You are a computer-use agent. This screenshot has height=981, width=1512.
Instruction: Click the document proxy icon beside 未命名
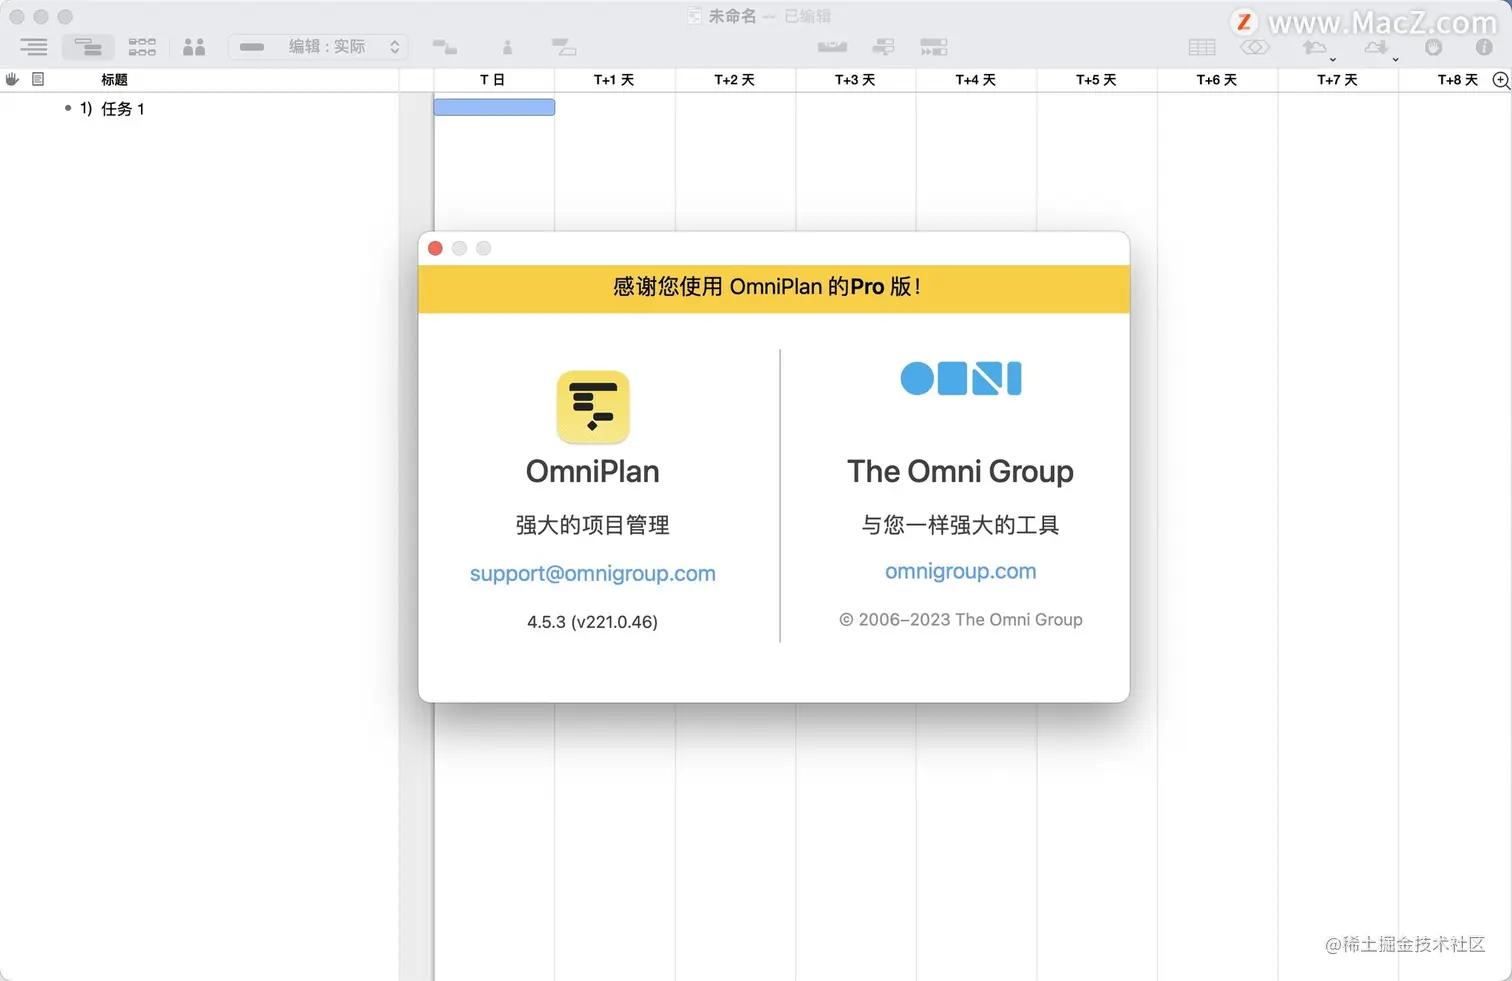[x=696, y=16]
